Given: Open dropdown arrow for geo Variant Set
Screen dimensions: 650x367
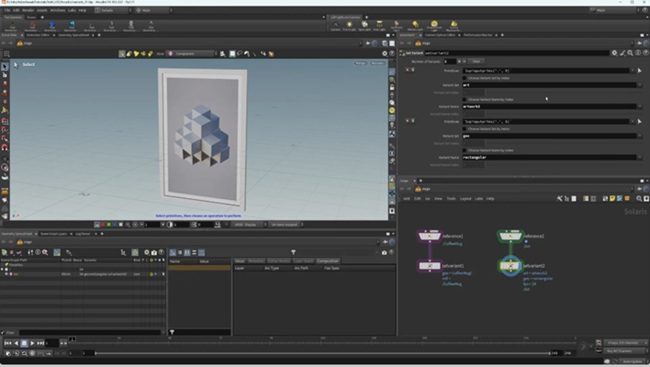Looking at the screenshot, I should (x=640, y=136).
